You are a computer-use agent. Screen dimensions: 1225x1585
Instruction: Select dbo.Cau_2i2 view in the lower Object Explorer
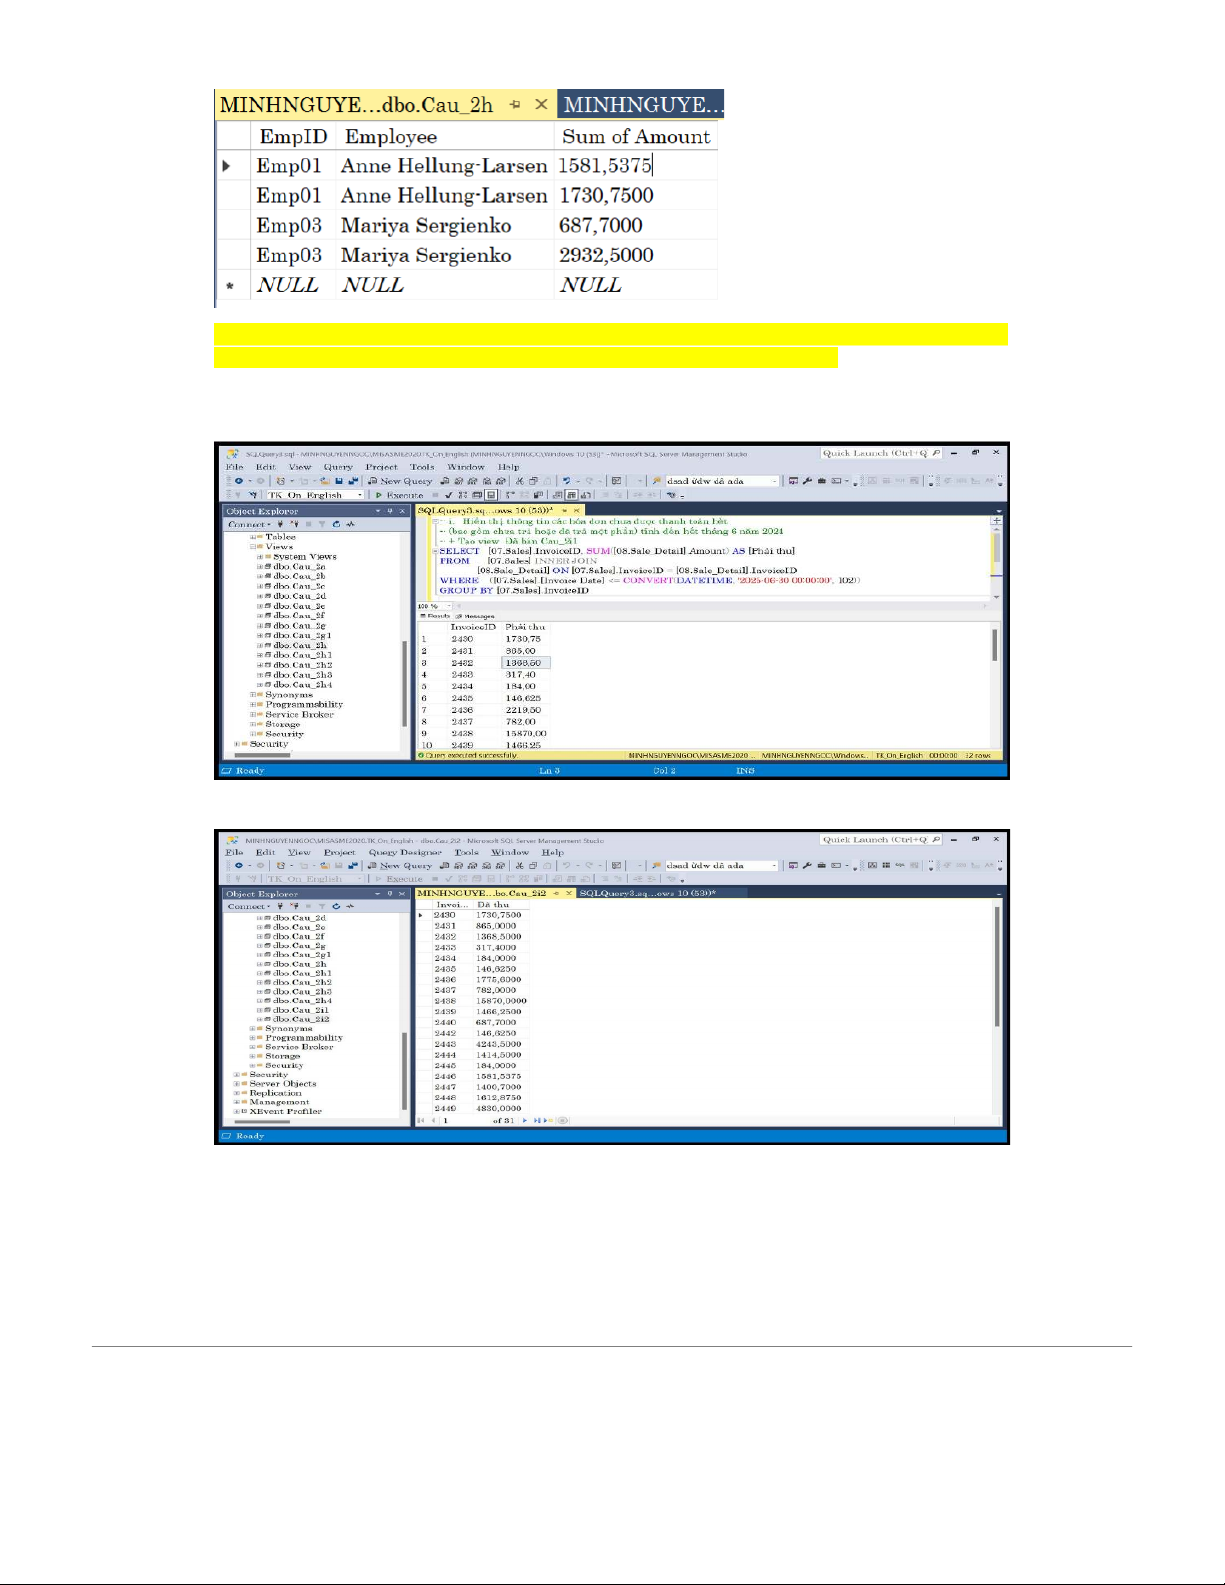pyautogui.click(x=300, y=1019)
